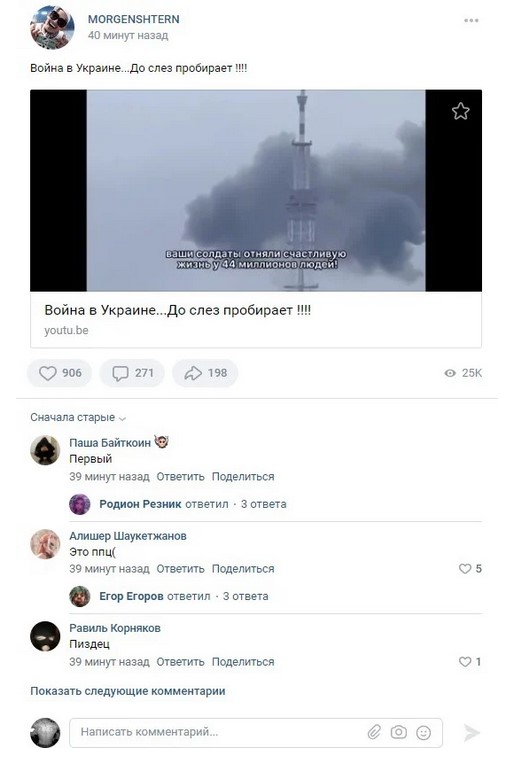
Task: Expand the 3 replies under Егор Егоров
Action: click(x=246, y=596)
